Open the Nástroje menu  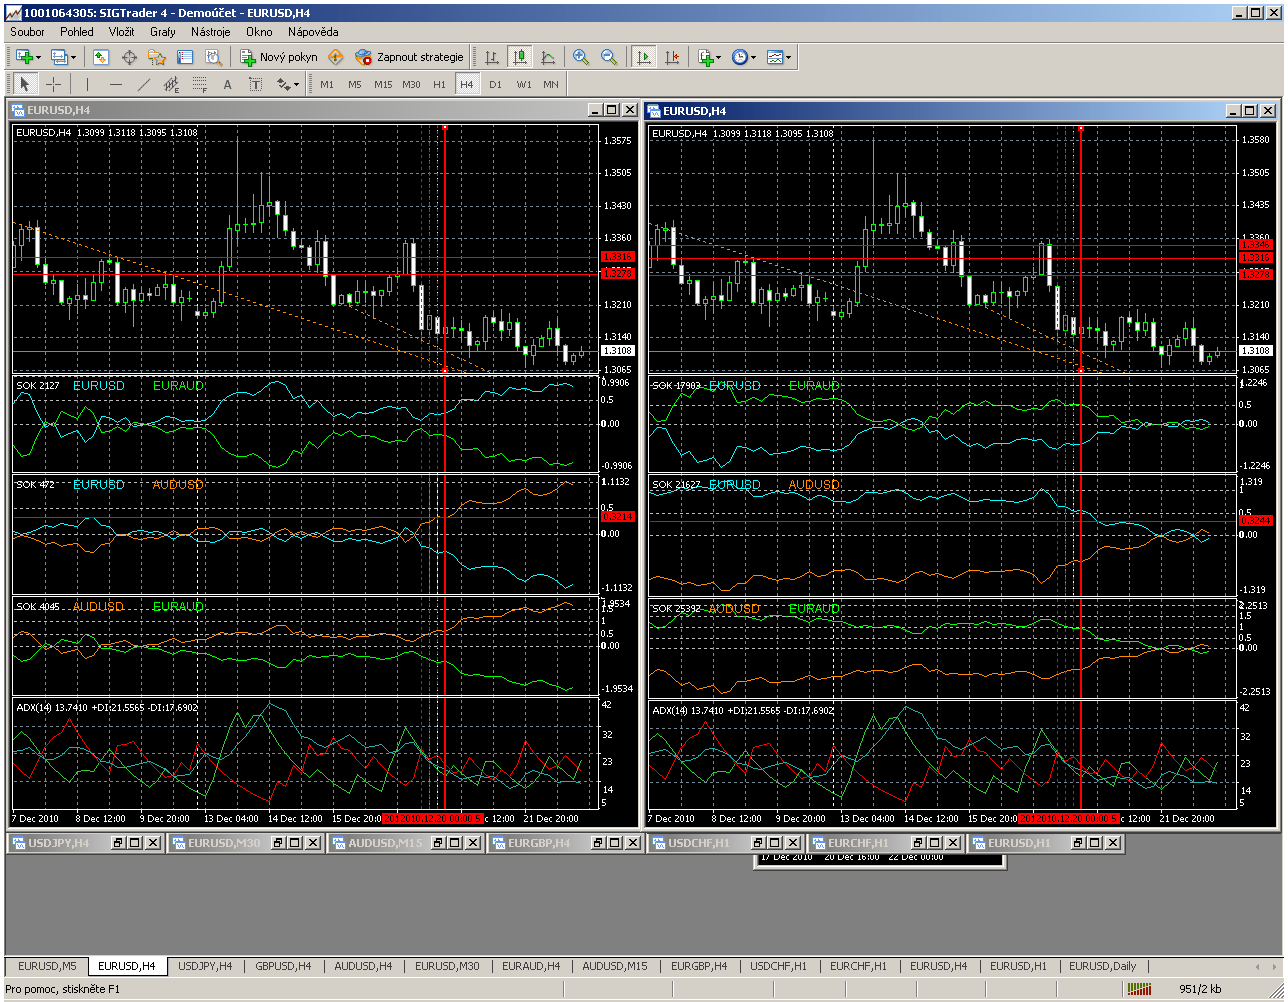[x=210, y=32]
